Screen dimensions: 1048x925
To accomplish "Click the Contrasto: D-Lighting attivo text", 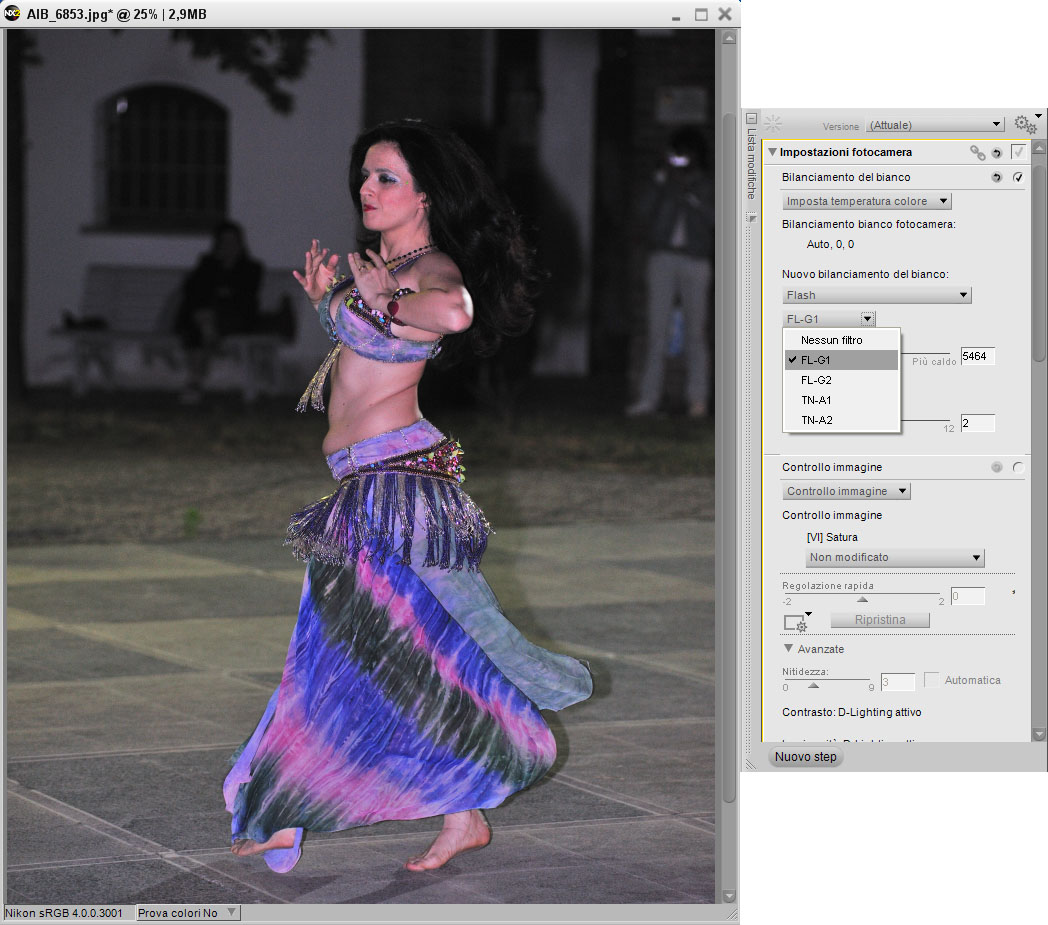I will click(x=852, y=712).
